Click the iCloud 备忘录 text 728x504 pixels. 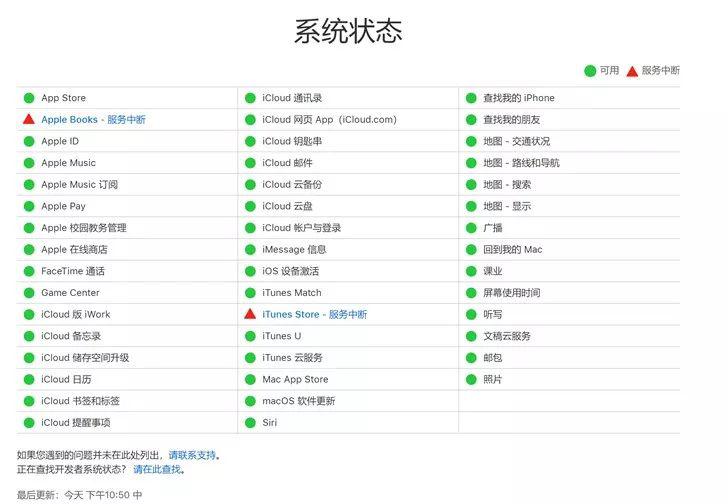click(x=71, y=336)
